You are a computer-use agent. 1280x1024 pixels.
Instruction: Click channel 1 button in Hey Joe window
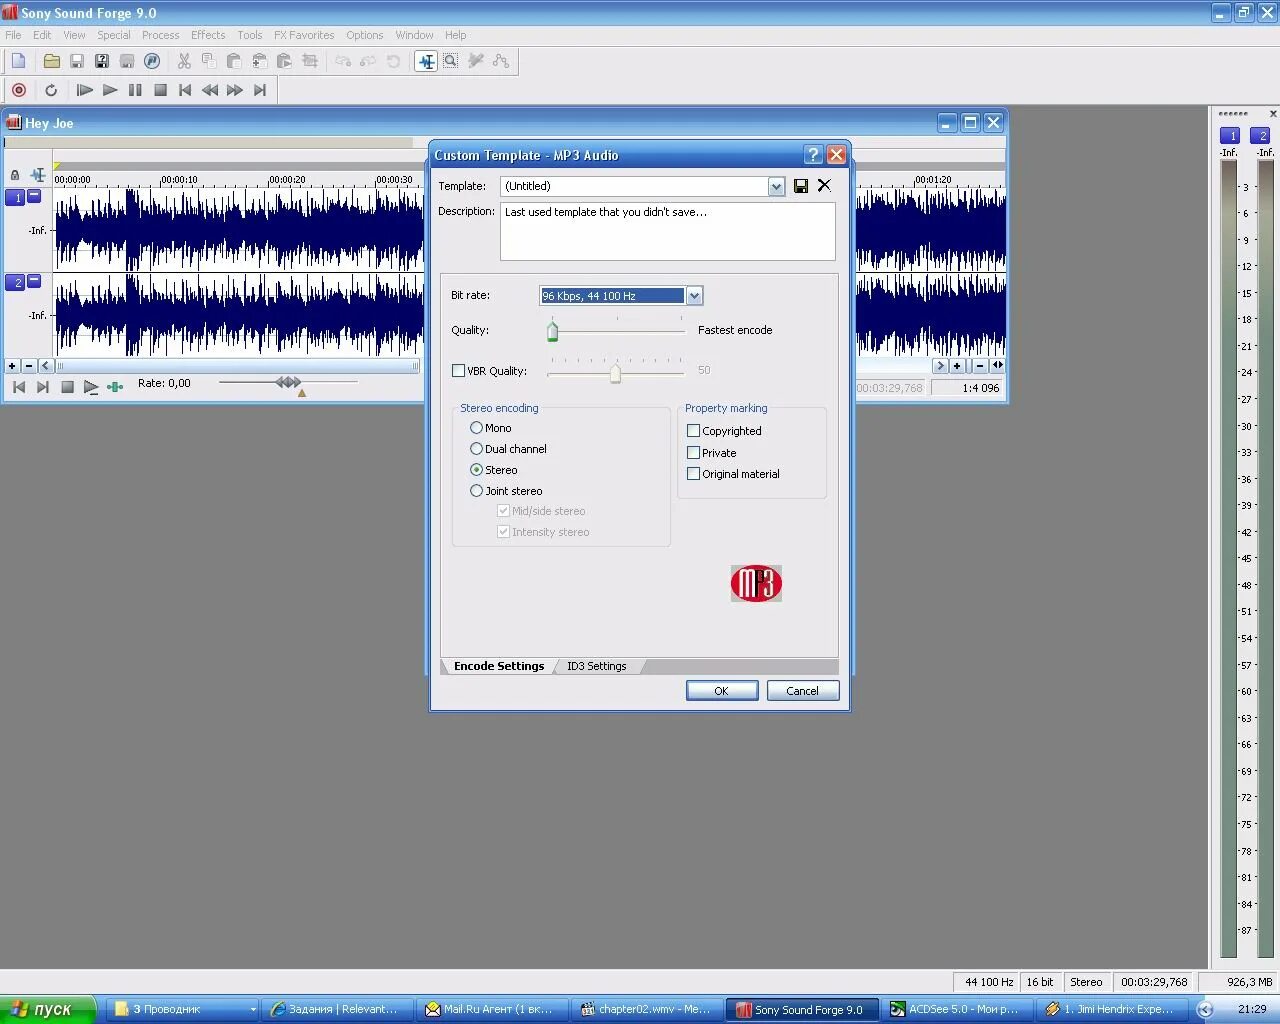tap(17, 198)
